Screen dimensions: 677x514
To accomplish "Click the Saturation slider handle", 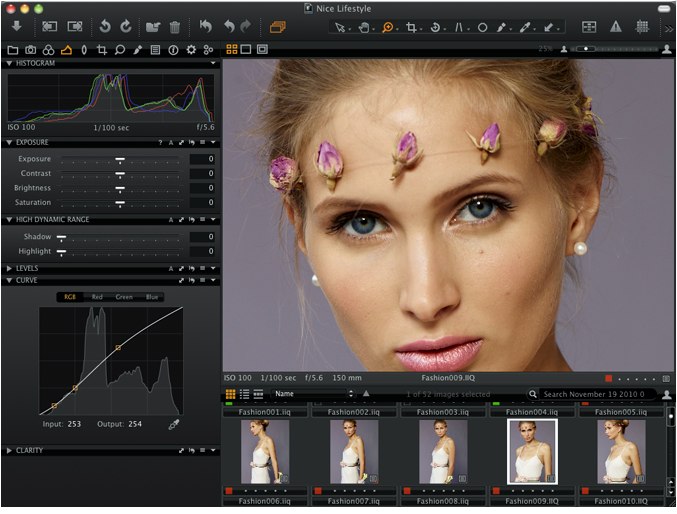I will pos(119,203).
